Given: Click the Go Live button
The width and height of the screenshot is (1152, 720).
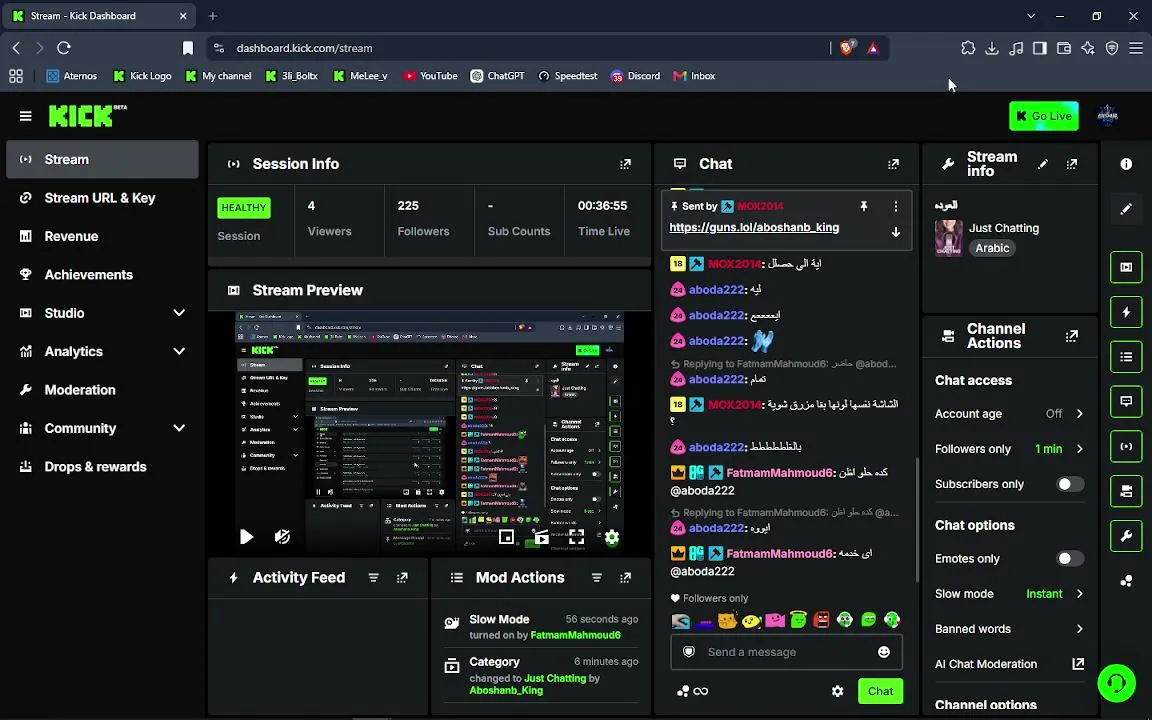Looking at the screenshot, I should (x=1044, y=116).
